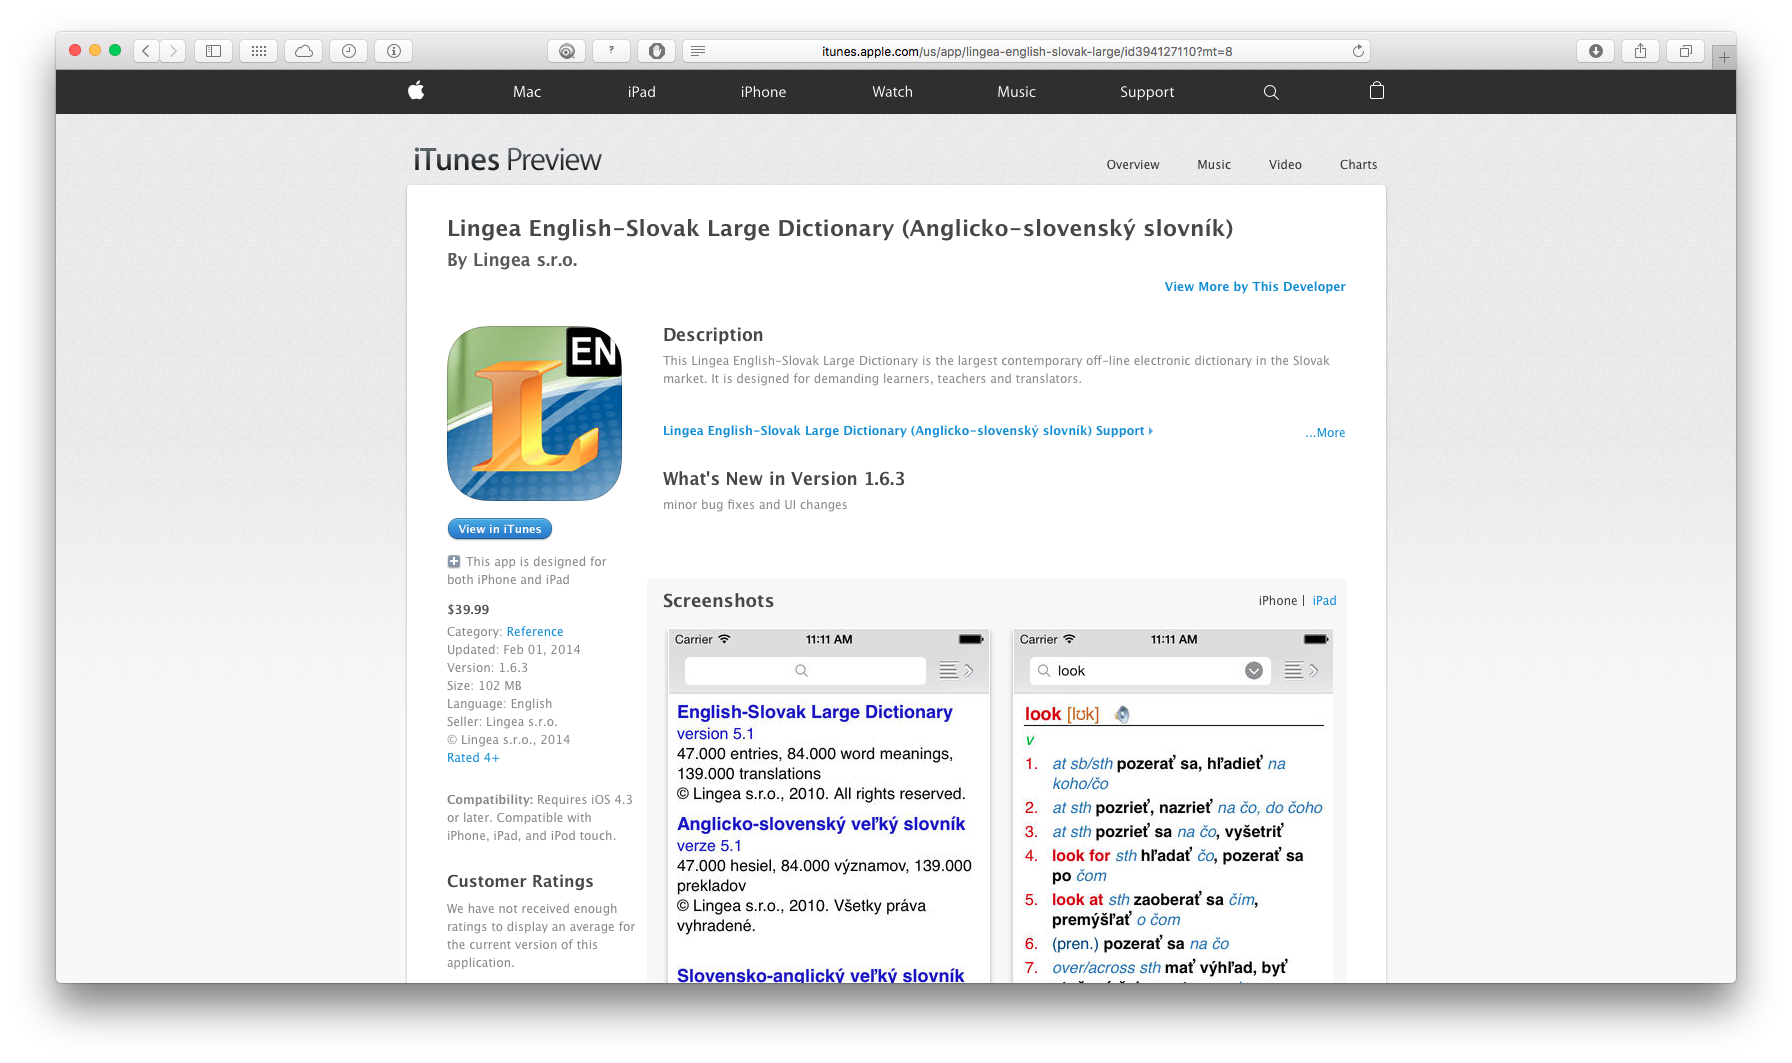Open the search magnifier in Apple navigation
This screenshot has width=1792, height=1063.
(1271, 92)
